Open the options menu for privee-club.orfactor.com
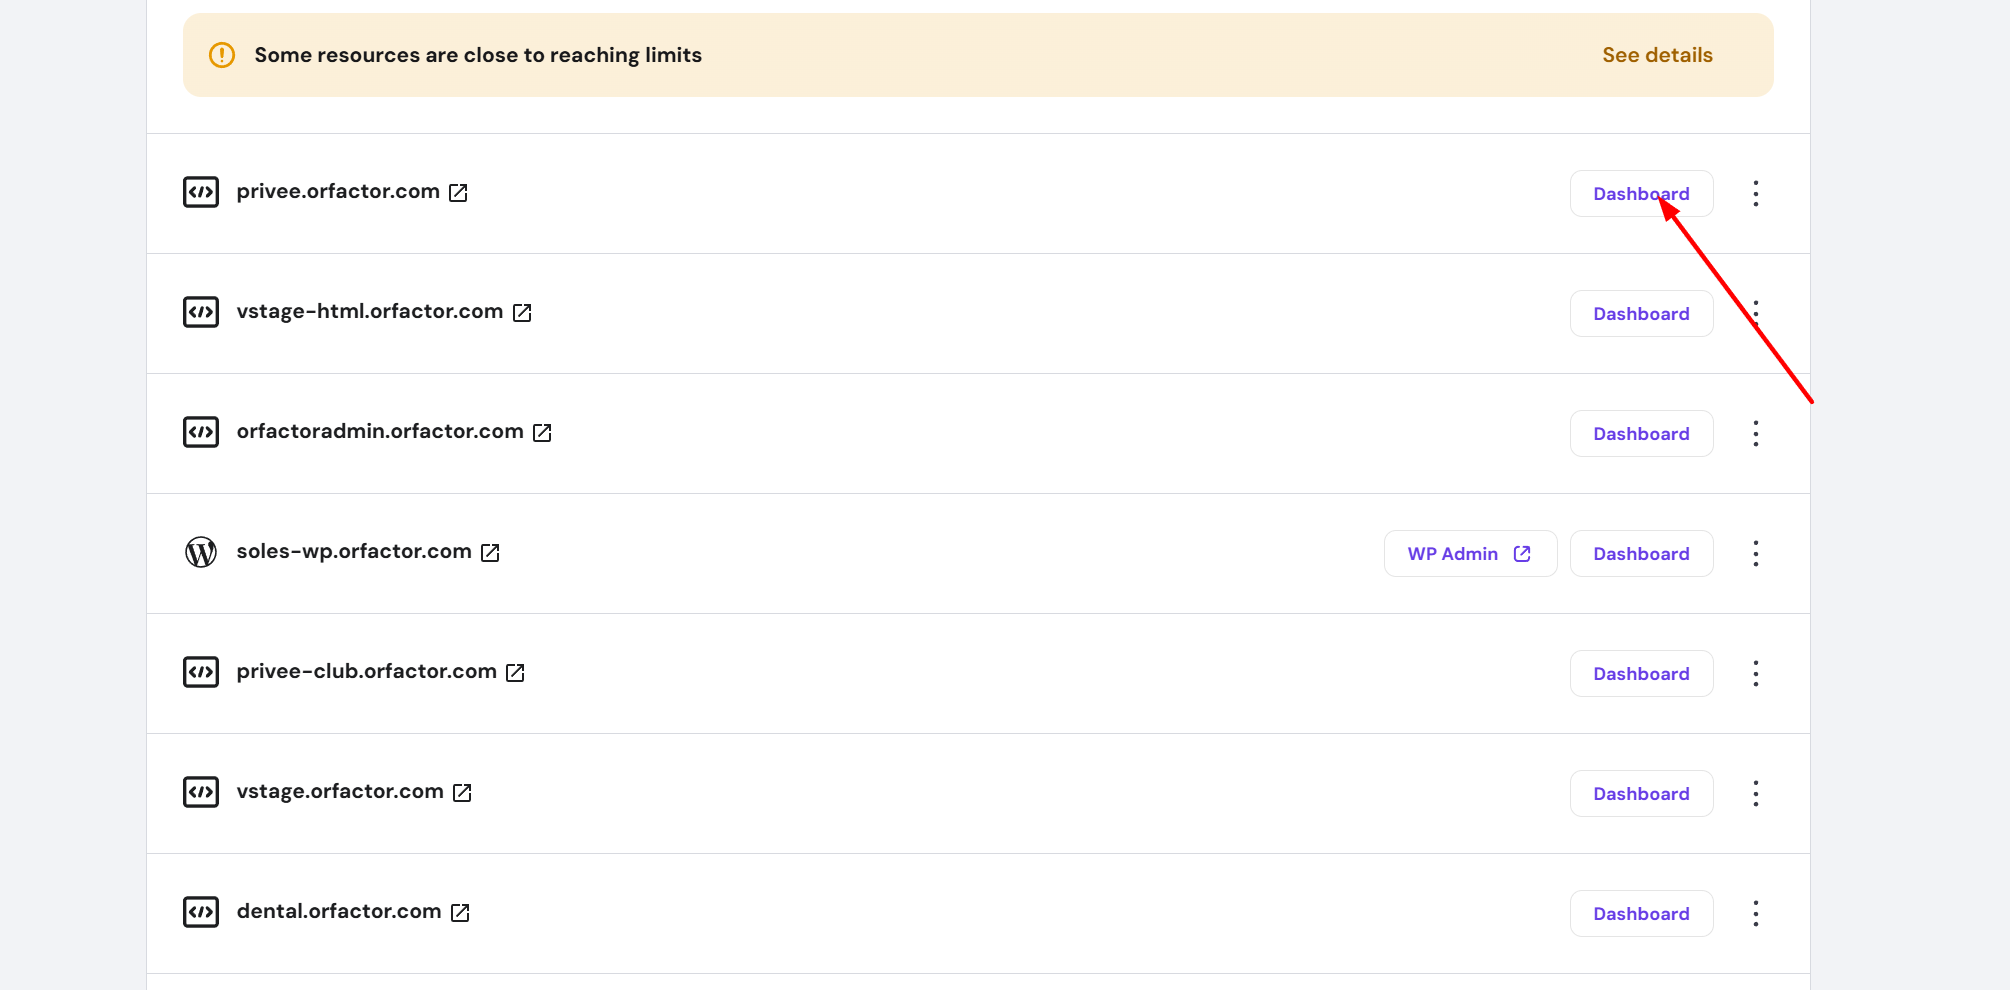 1756,673
